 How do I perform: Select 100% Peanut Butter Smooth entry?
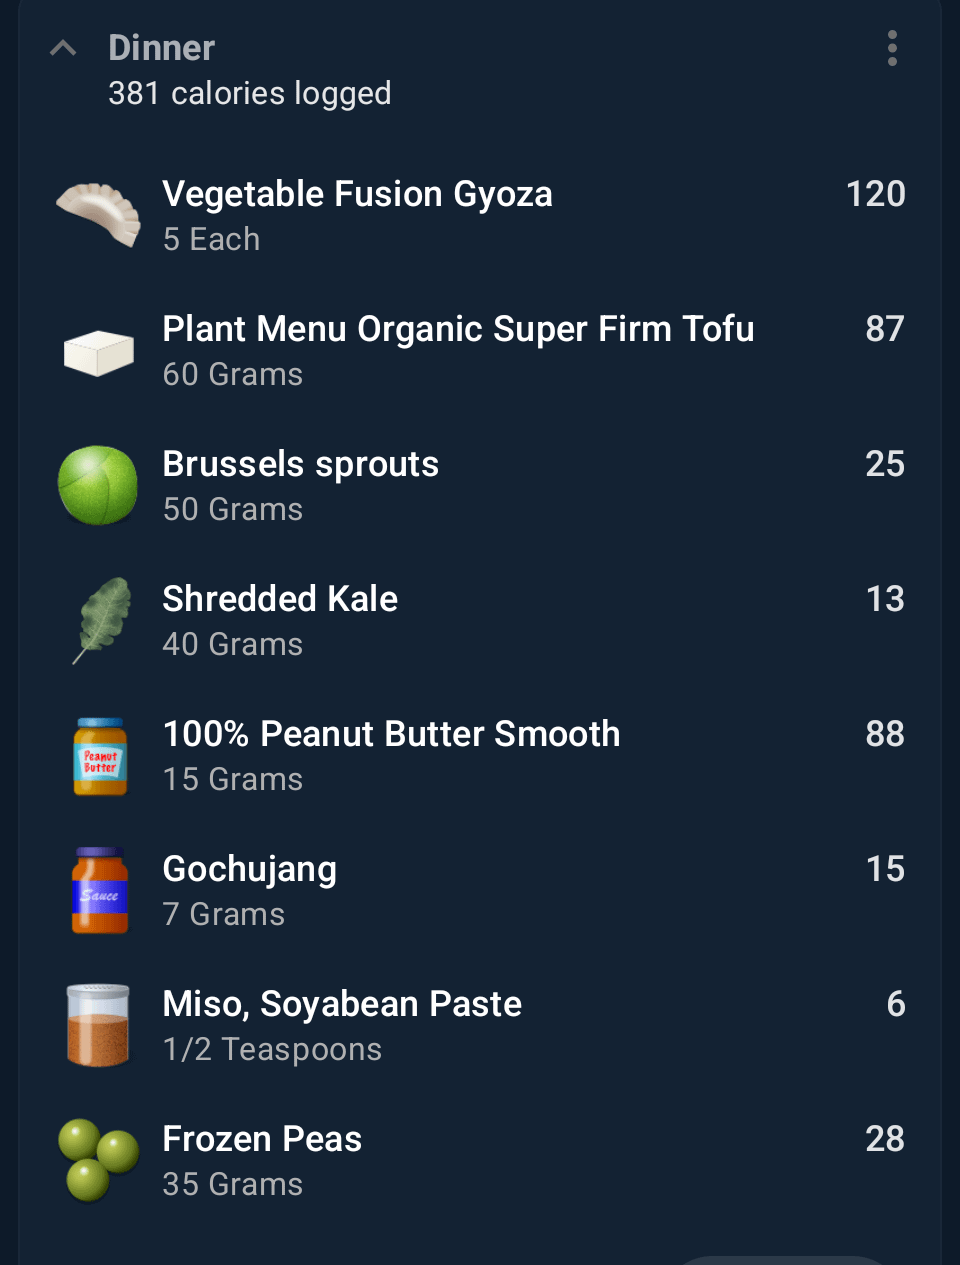pyautogui.click(x=391, y=734)
